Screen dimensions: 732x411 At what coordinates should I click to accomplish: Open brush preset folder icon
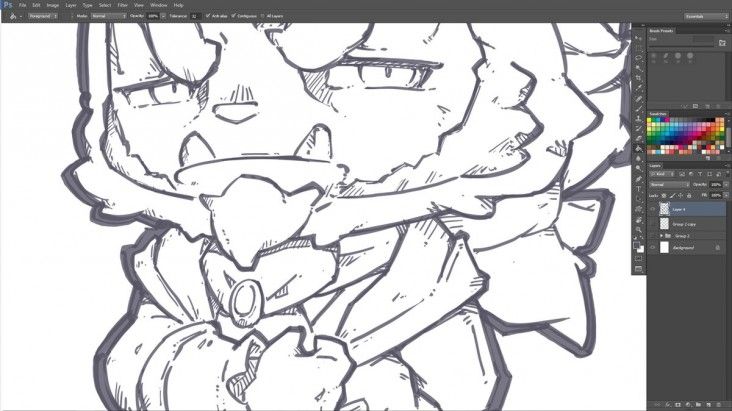point(722,43)
